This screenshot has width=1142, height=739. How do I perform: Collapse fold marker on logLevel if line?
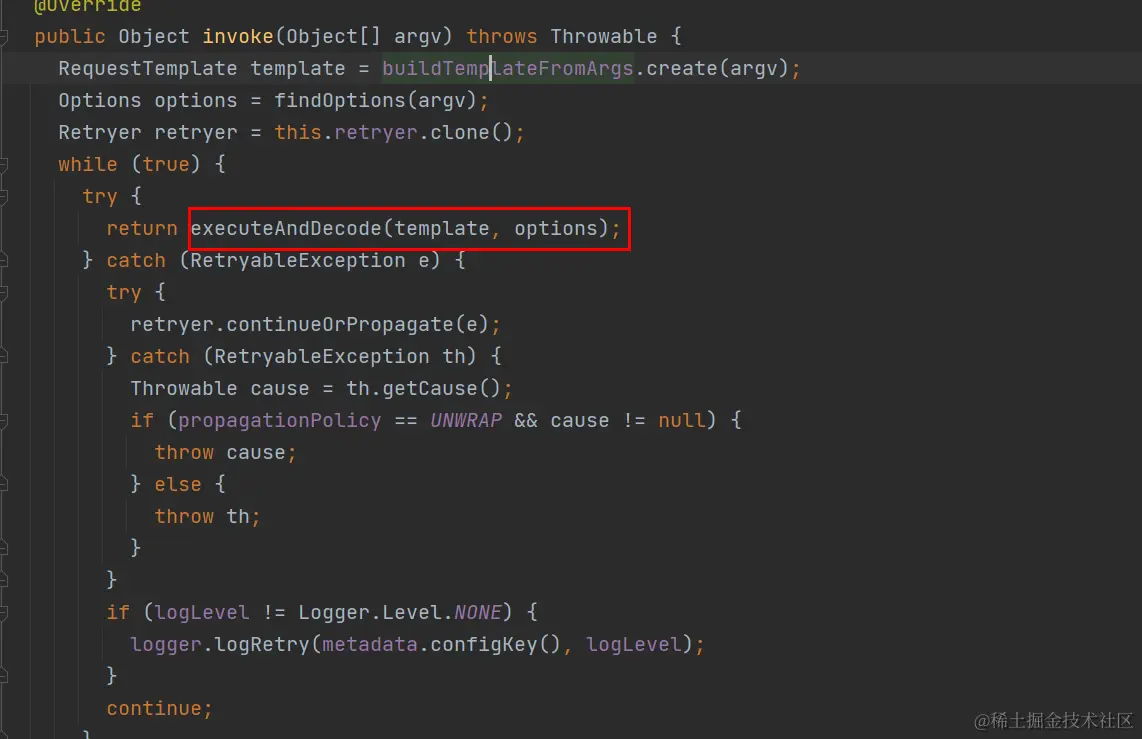pyautogui.click(x=3, y=613)
